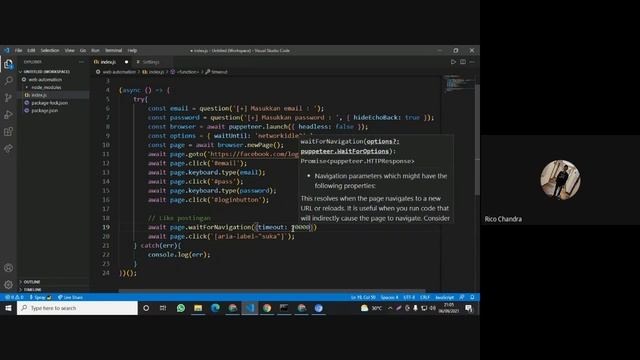Open the Help menu
Viewport: 640px width, 360px height.
pos(132,51)
